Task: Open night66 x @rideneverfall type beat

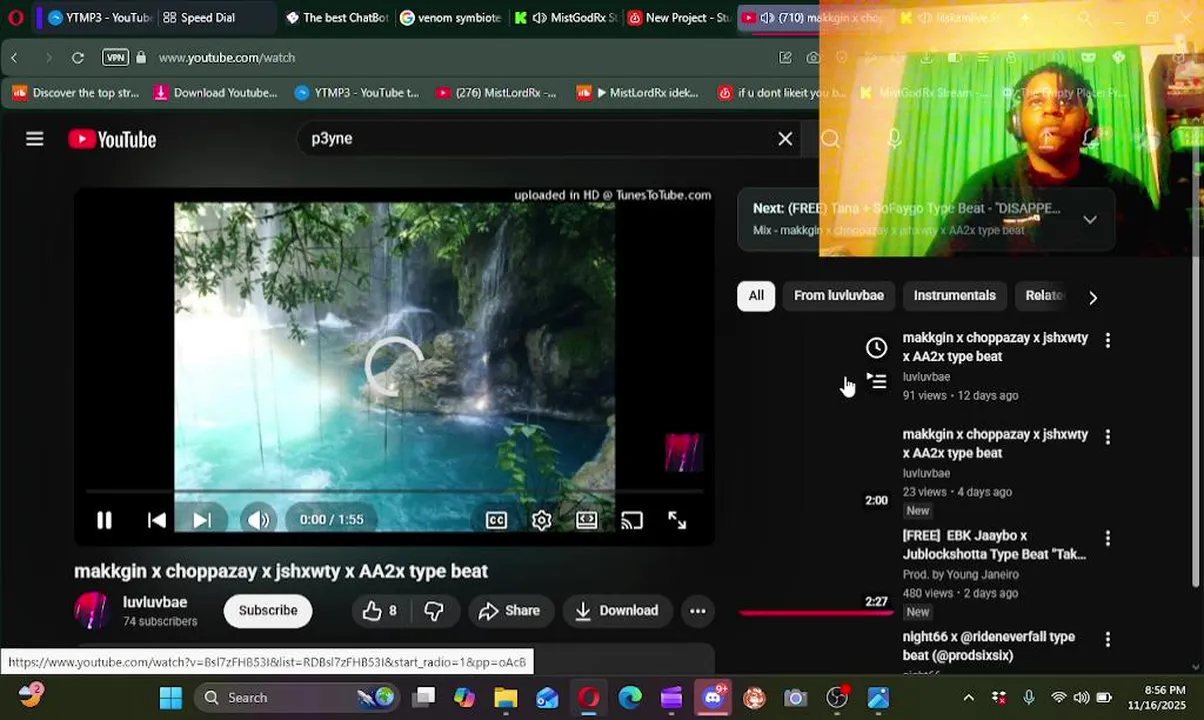Action: pos(988,646)
